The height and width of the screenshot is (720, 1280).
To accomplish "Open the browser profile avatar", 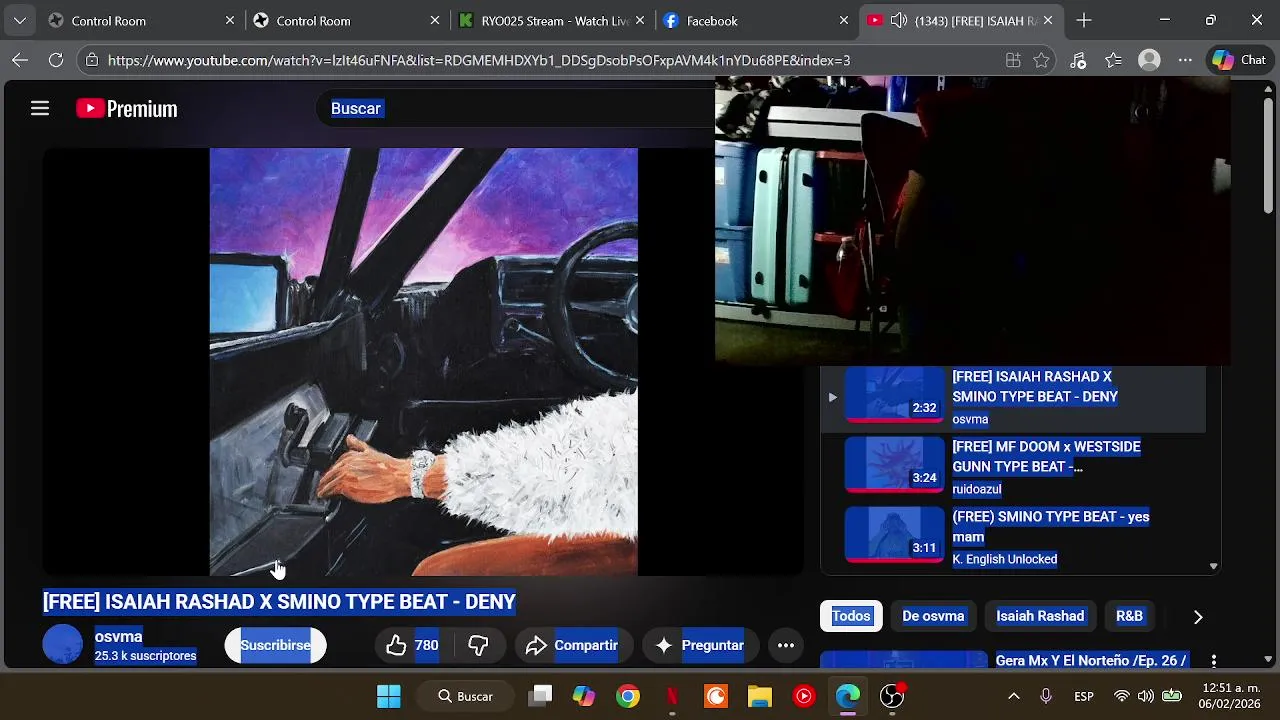I will coord(1149,60).
